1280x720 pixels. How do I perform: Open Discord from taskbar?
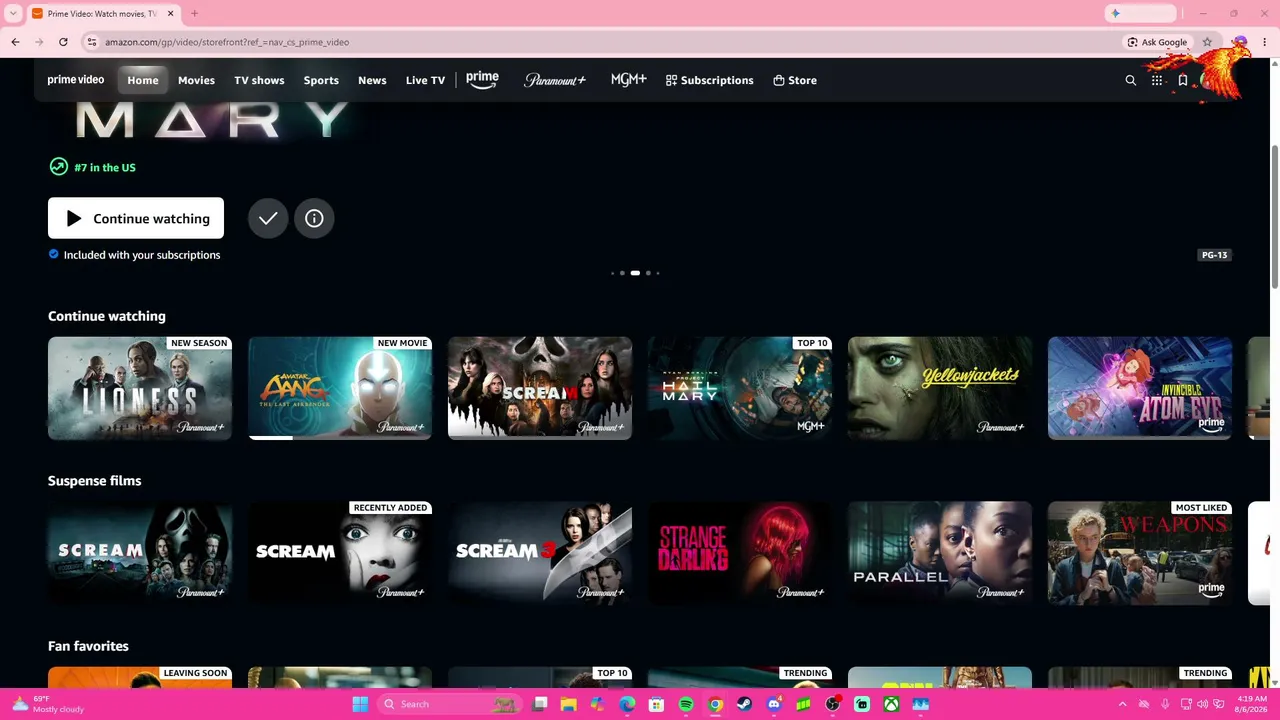tap(774, 704)
